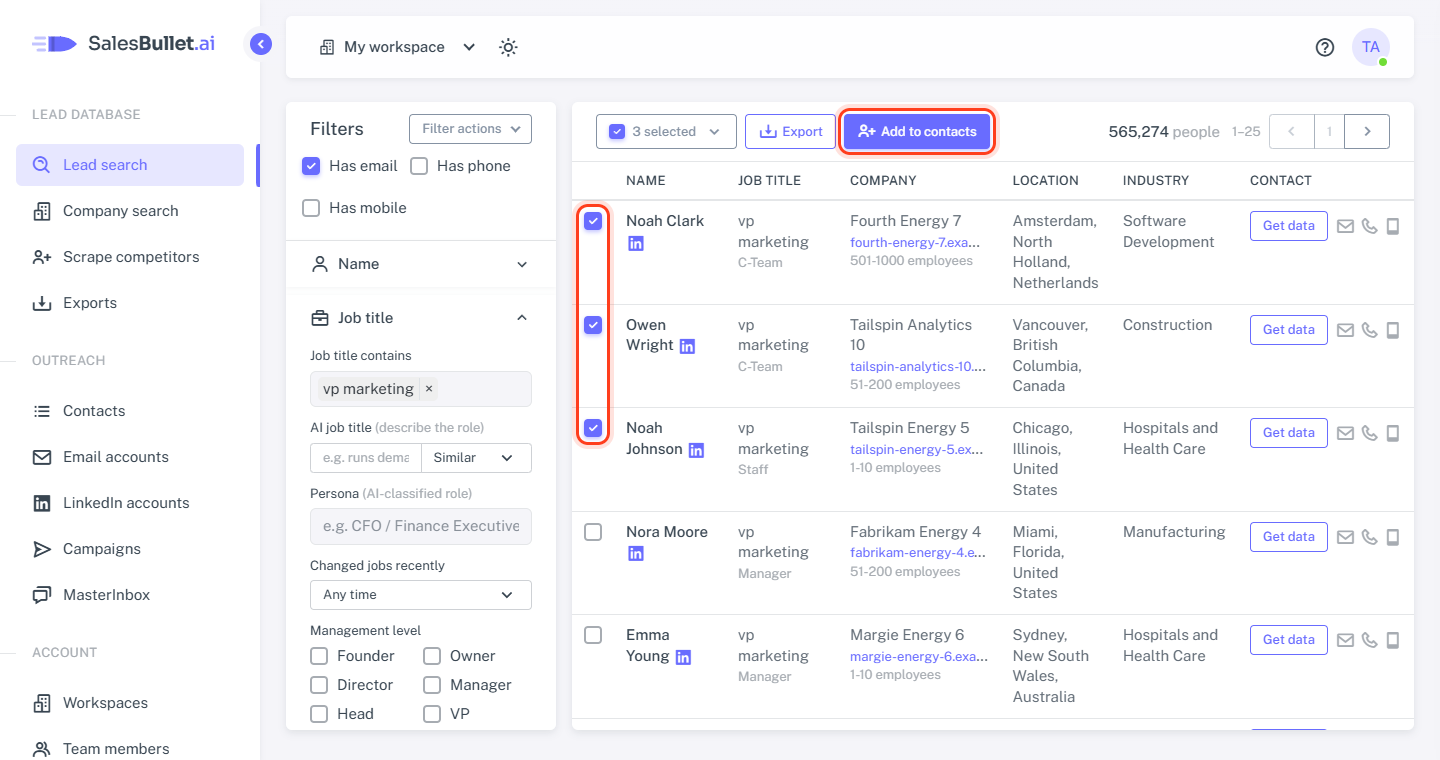Image resolution: width=1440 pixels, height=760 pixels.
Task: Open Noah Clark's LinkedIn profile icon
Action: (x=635, y=243)
